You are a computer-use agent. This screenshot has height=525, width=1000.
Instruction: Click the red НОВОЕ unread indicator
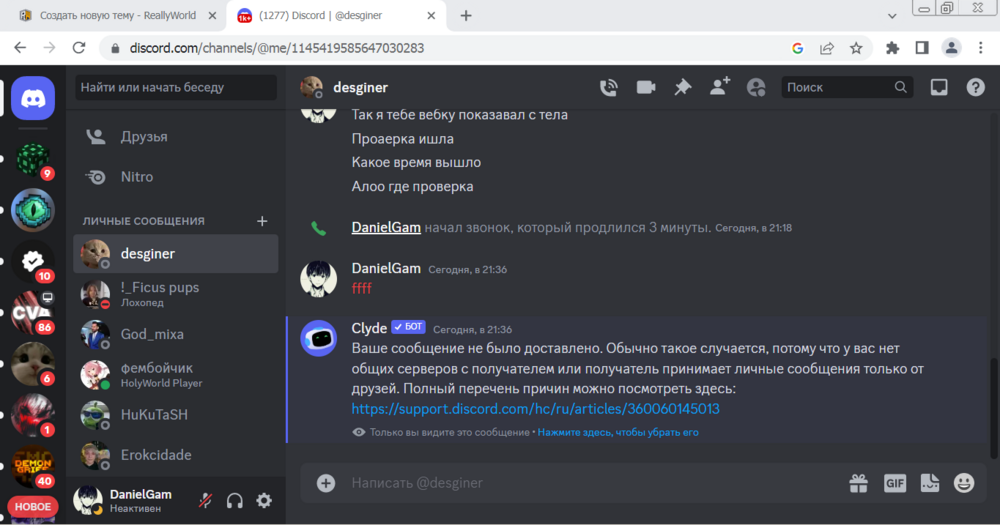point(33,507)
